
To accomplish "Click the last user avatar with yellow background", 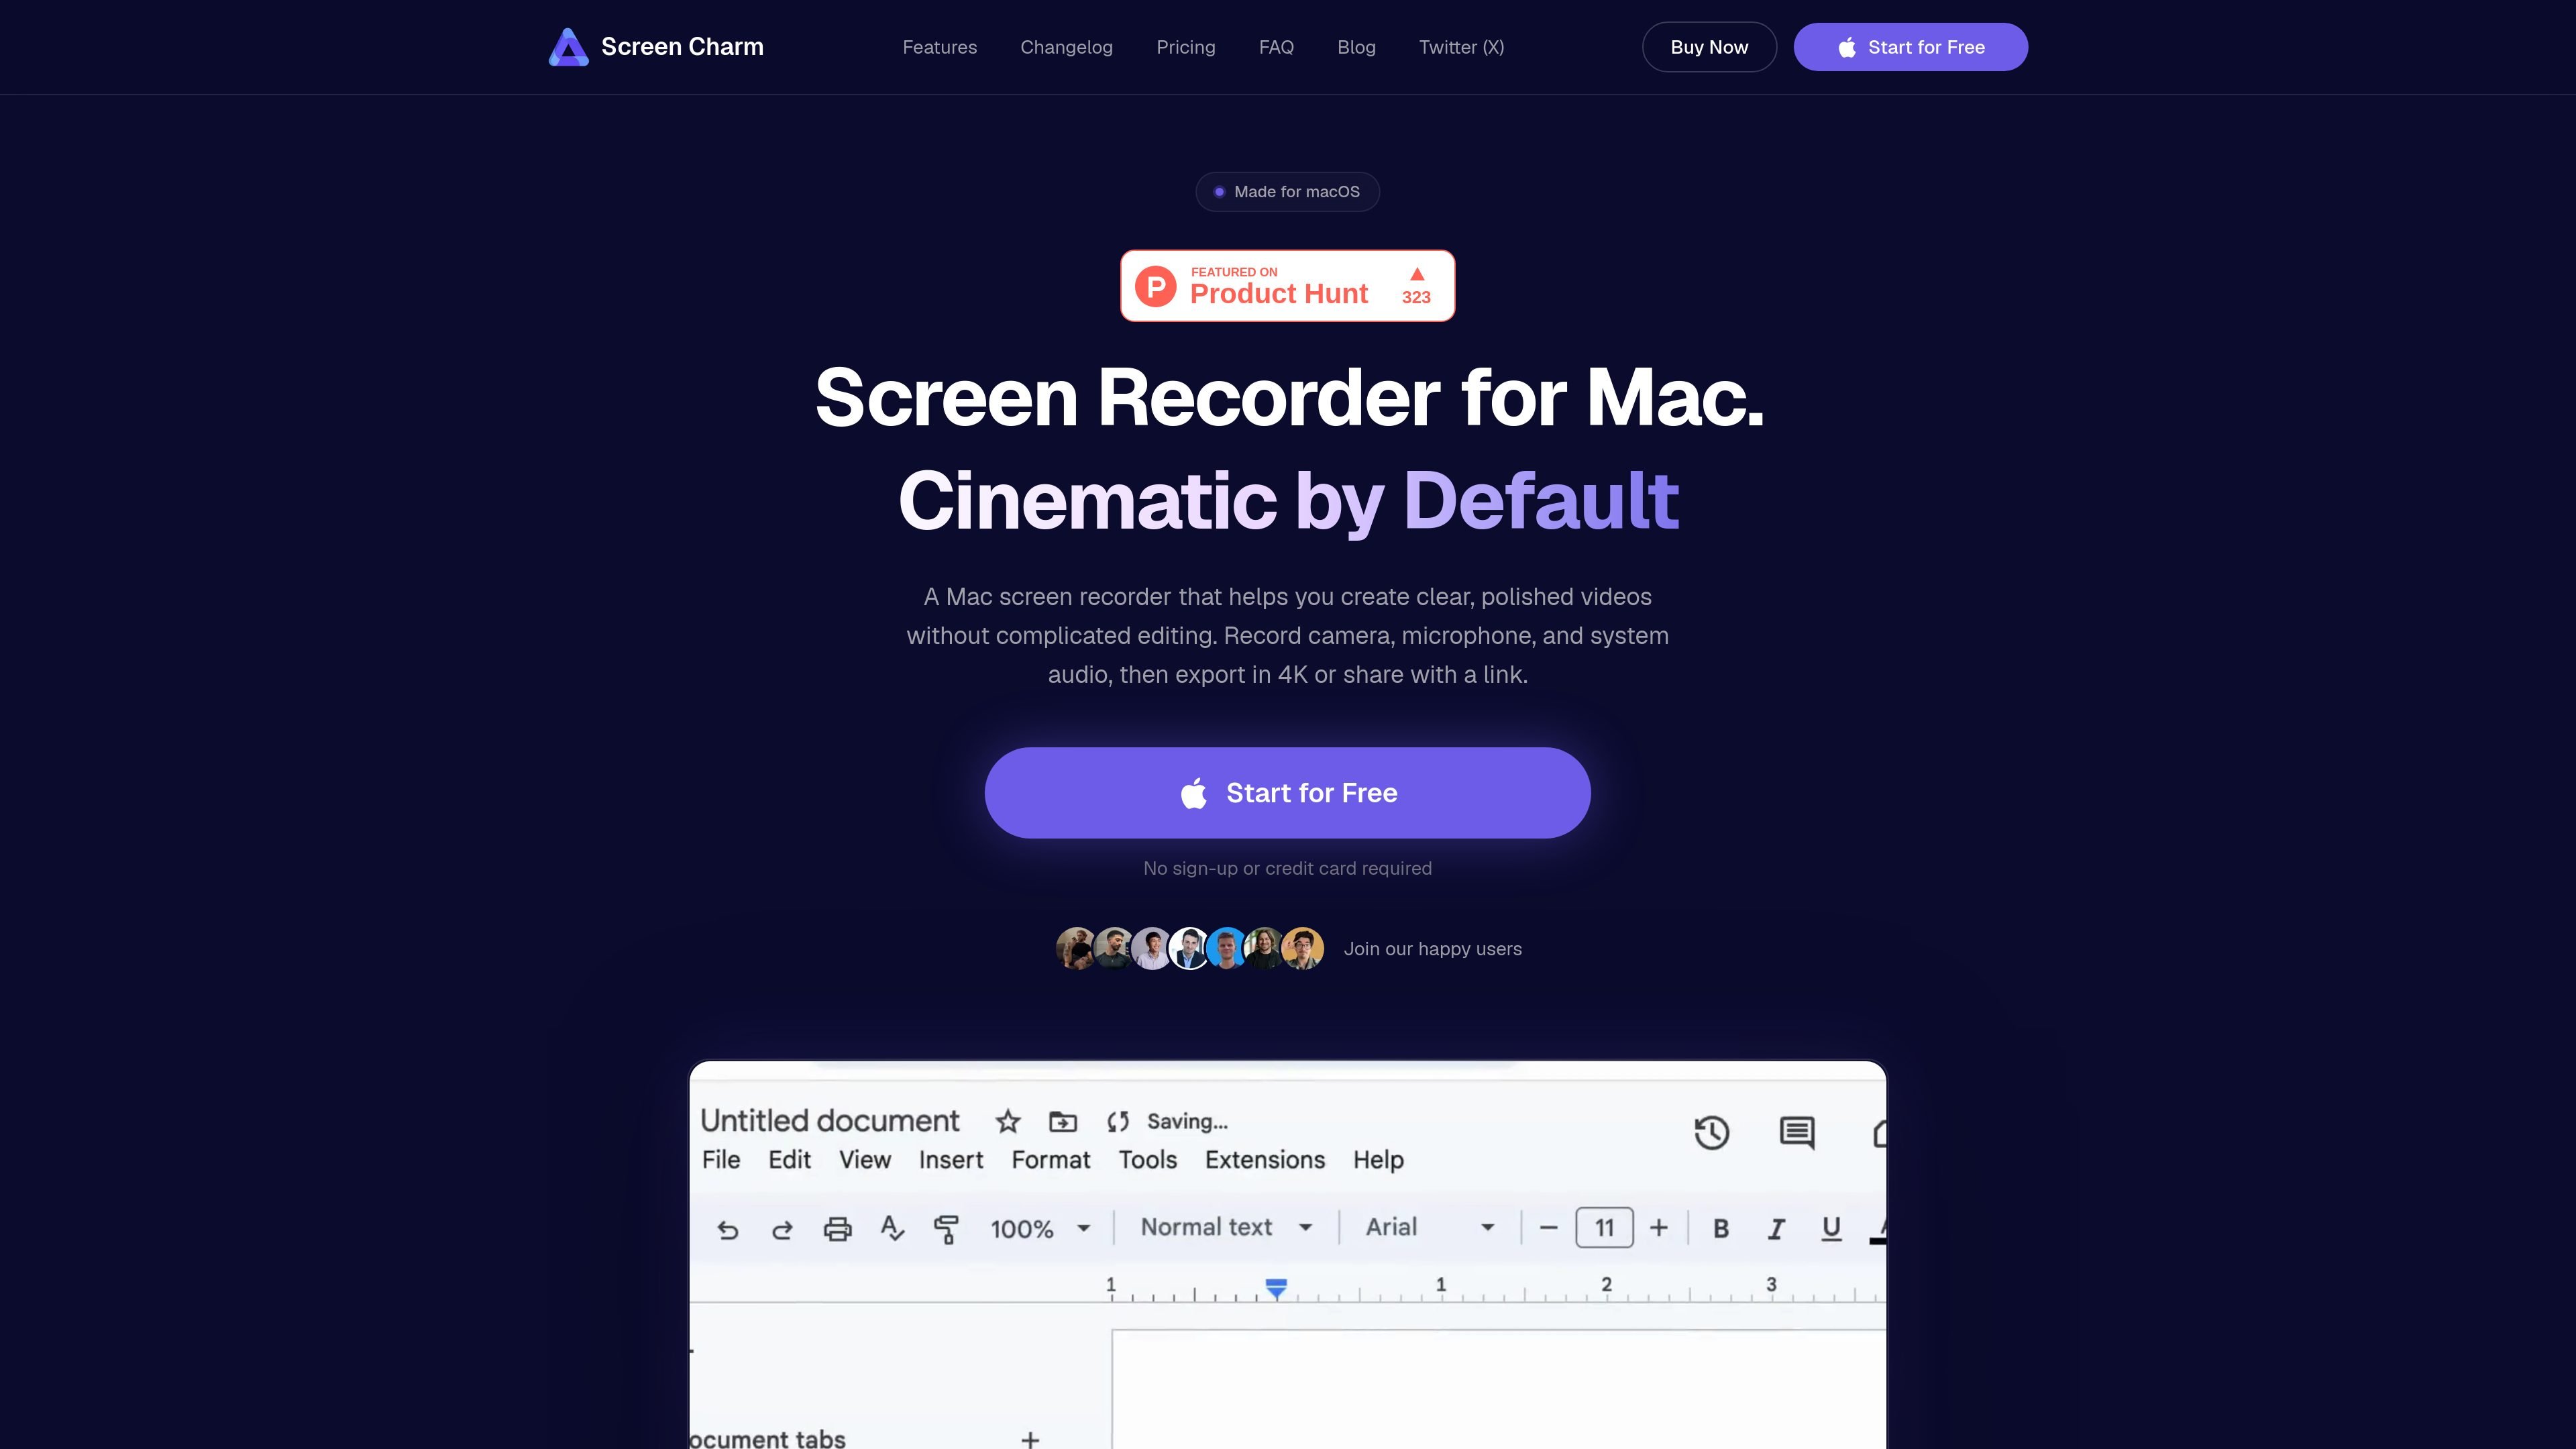I will tap(1303, 948).
